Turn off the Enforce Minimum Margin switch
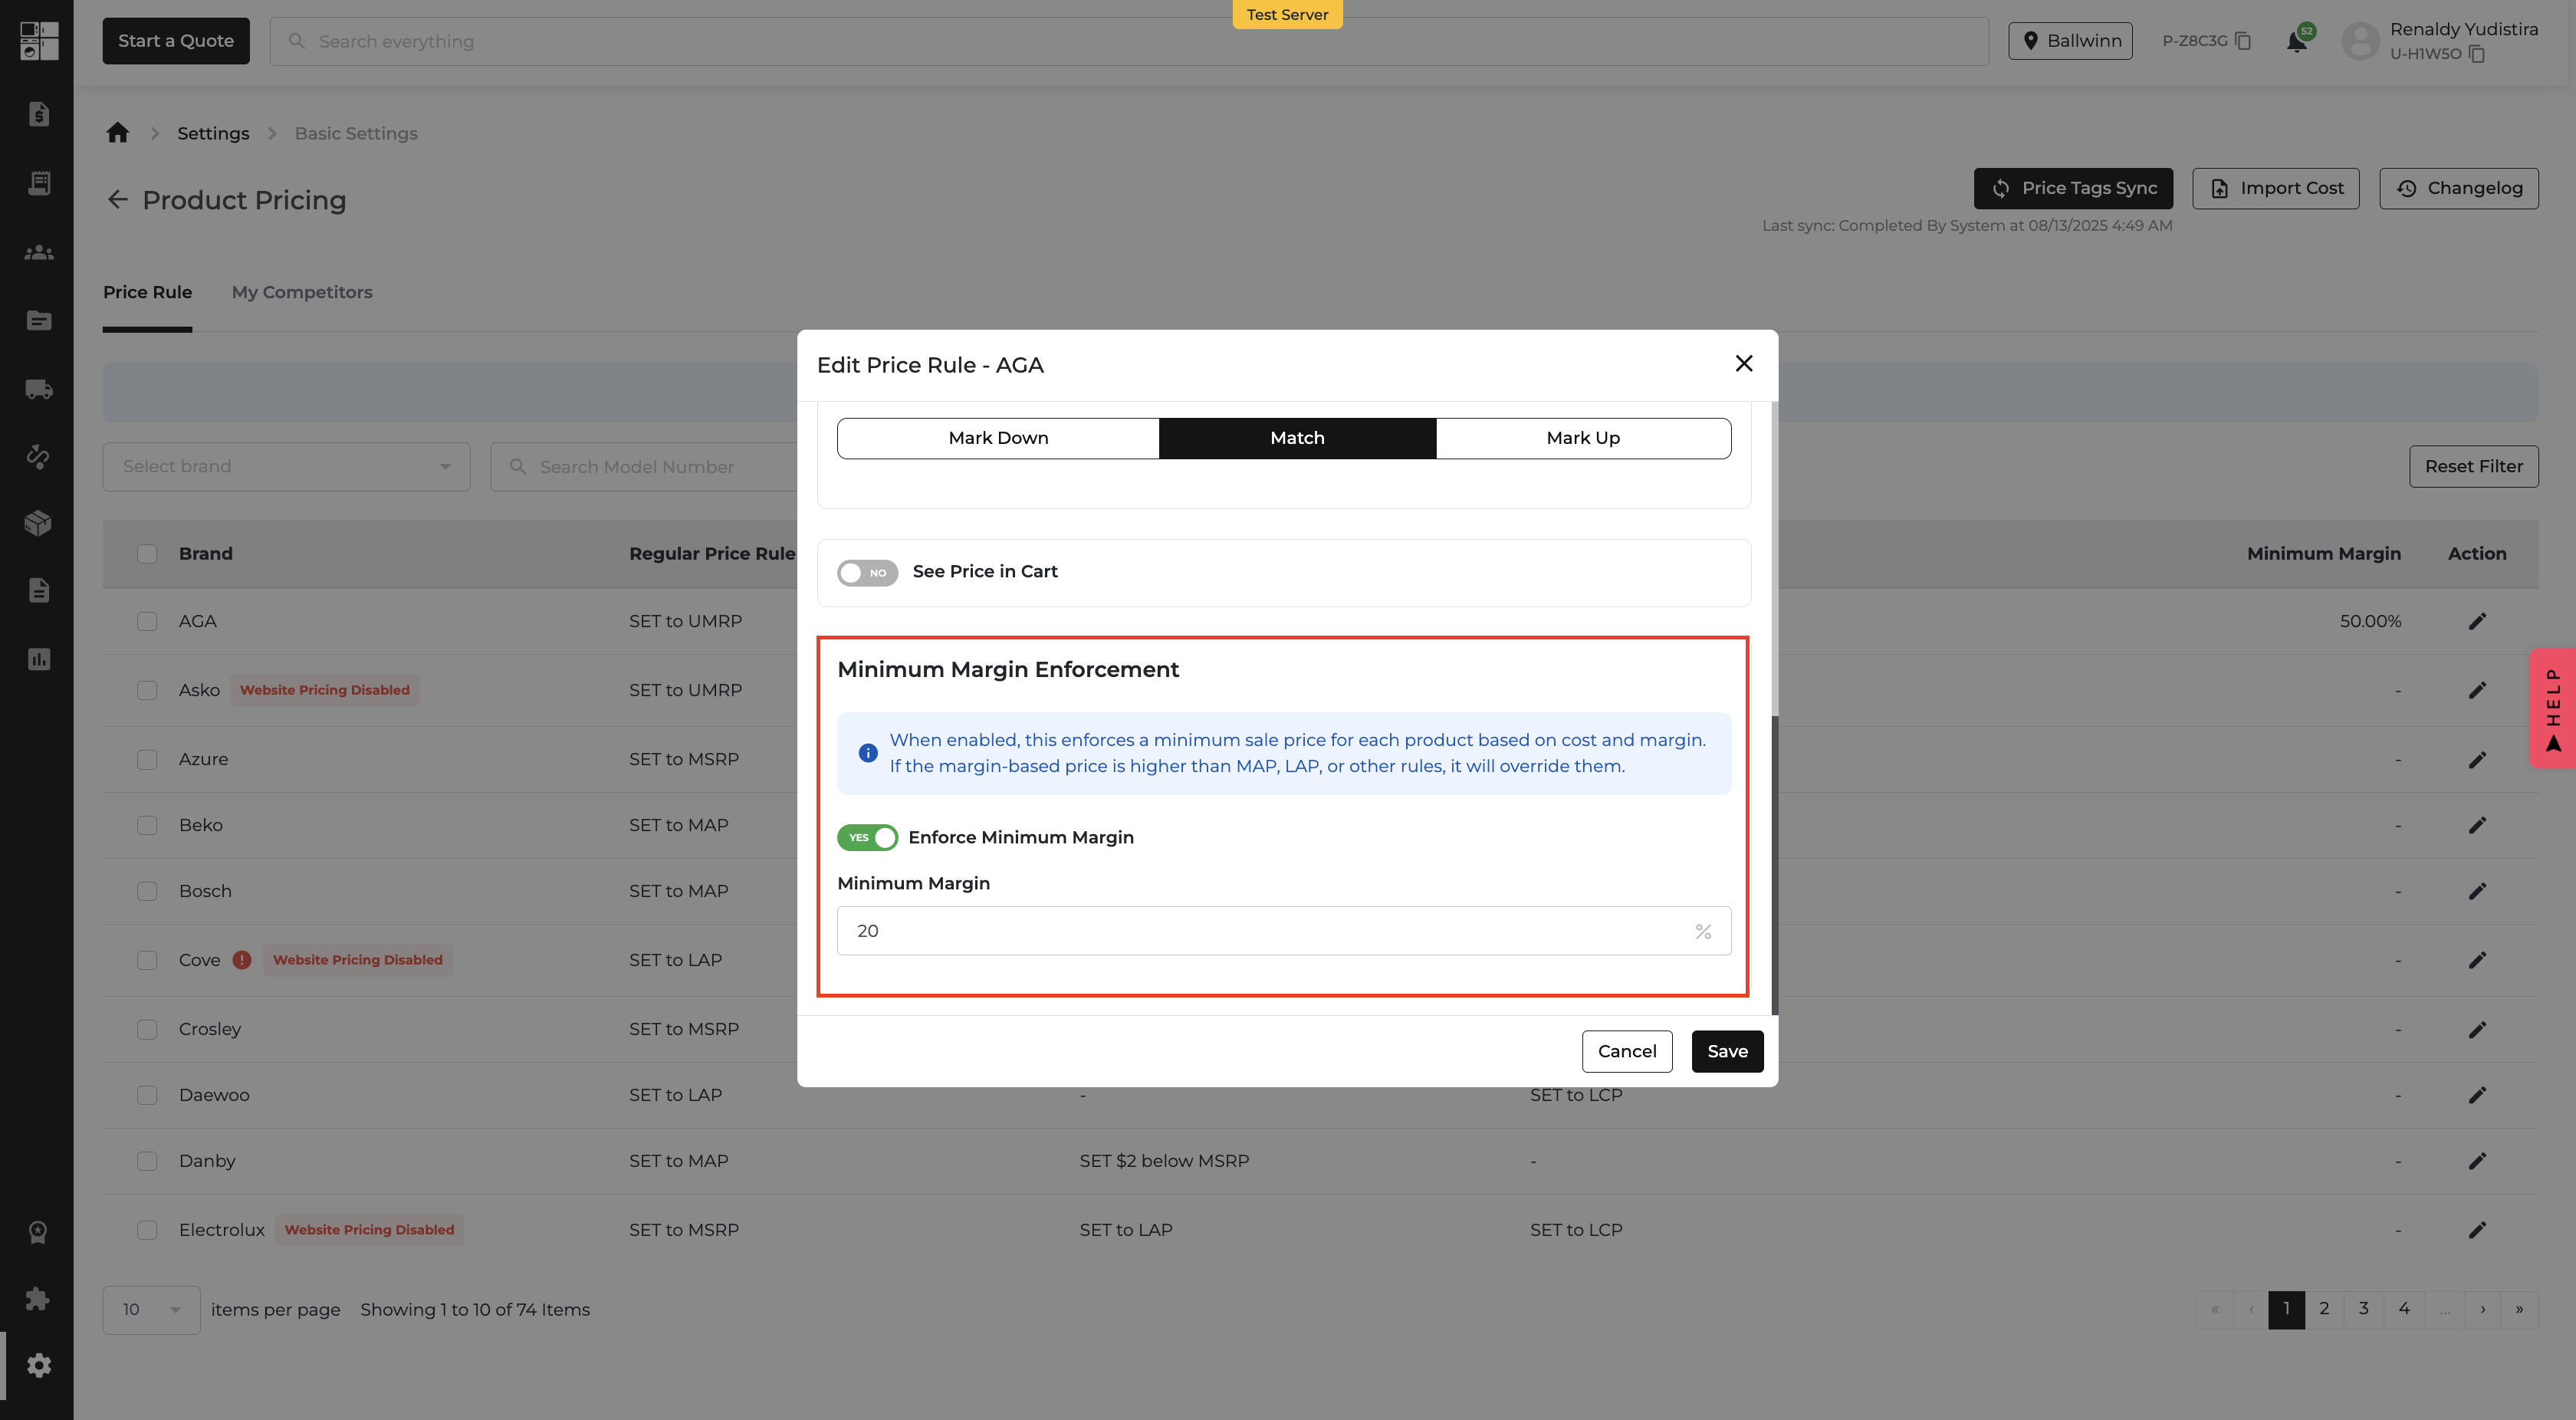The height and width of the screenshot is (1420, 2576). 867,837
